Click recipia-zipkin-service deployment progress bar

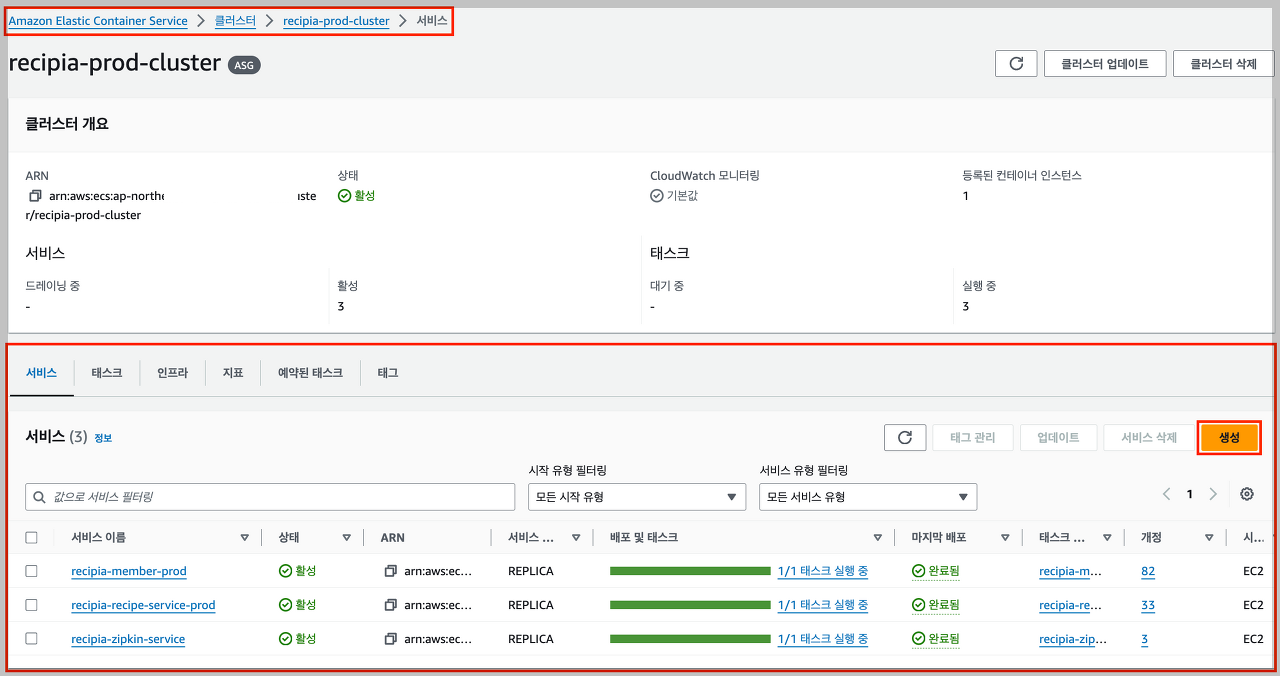click(x=690, y=639)
